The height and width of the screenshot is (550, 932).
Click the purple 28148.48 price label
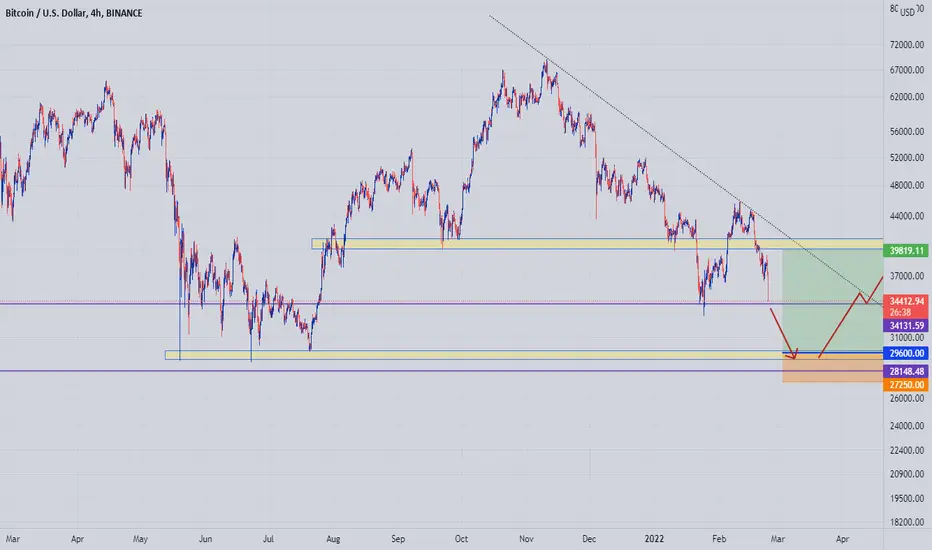click(x=906, y=372)
